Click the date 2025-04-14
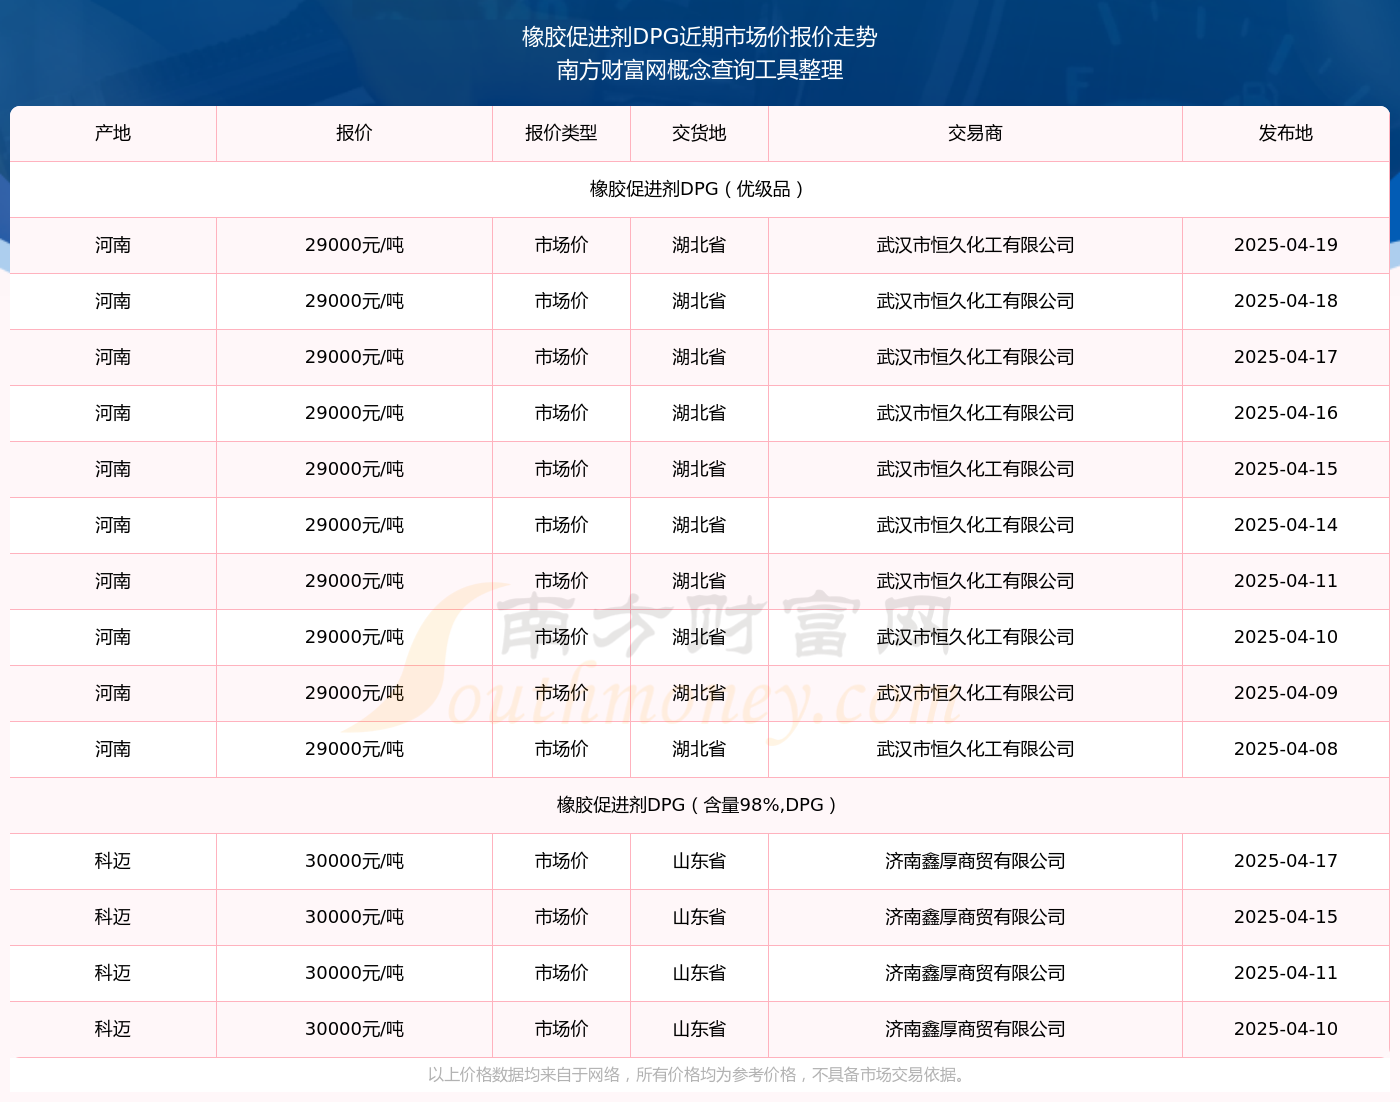This screenshot has height=1102, width=1400. tap(1286, 525)
